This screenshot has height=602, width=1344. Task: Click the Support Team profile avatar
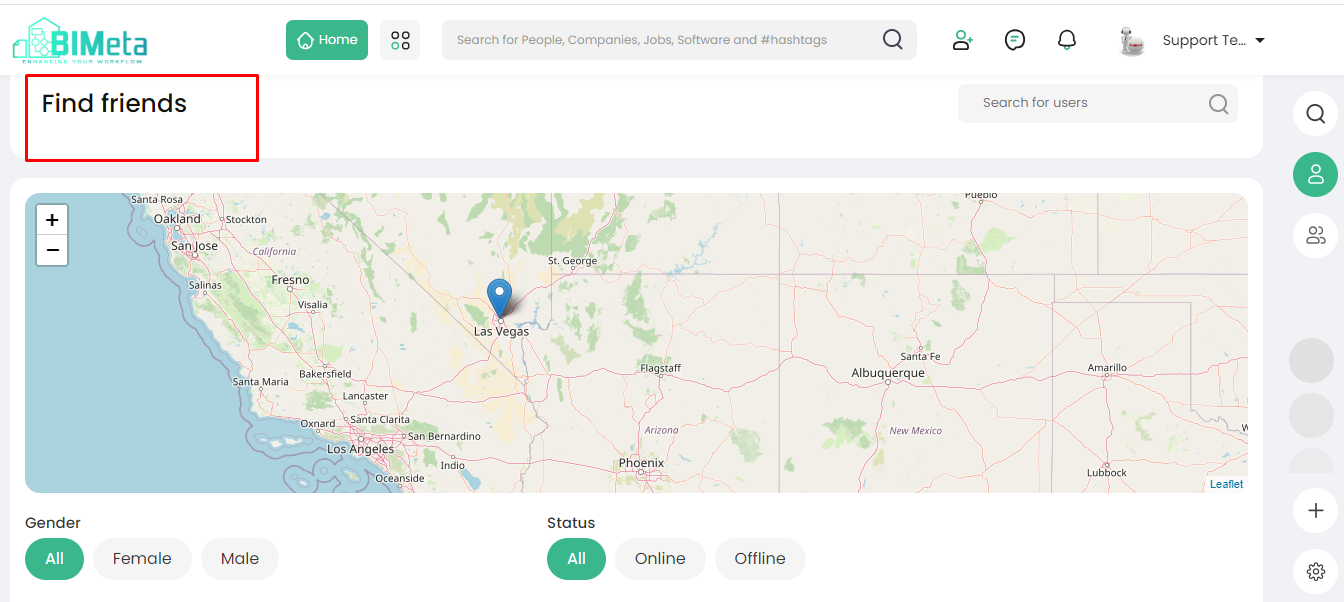1132,41
